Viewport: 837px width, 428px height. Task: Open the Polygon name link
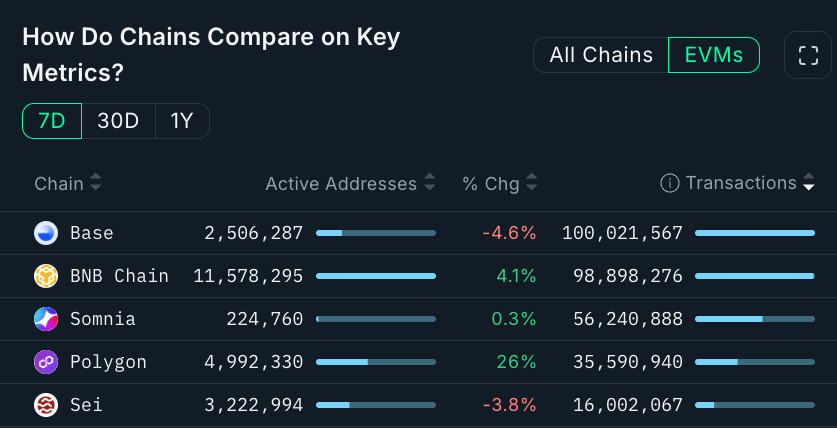tap(108, 362)
